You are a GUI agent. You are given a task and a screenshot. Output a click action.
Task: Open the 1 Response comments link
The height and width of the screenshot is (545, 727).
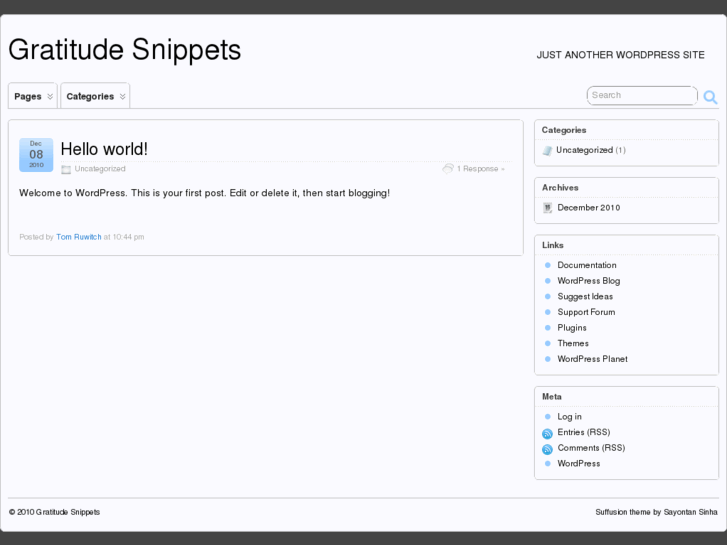(x=477, y=169)
